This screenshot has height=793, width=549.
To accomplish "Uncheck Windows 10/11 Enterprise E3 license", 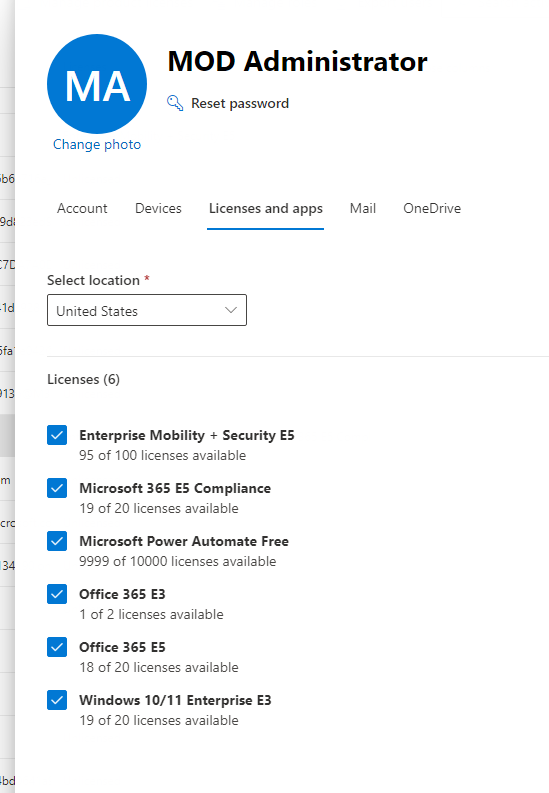I will [57, 700].
